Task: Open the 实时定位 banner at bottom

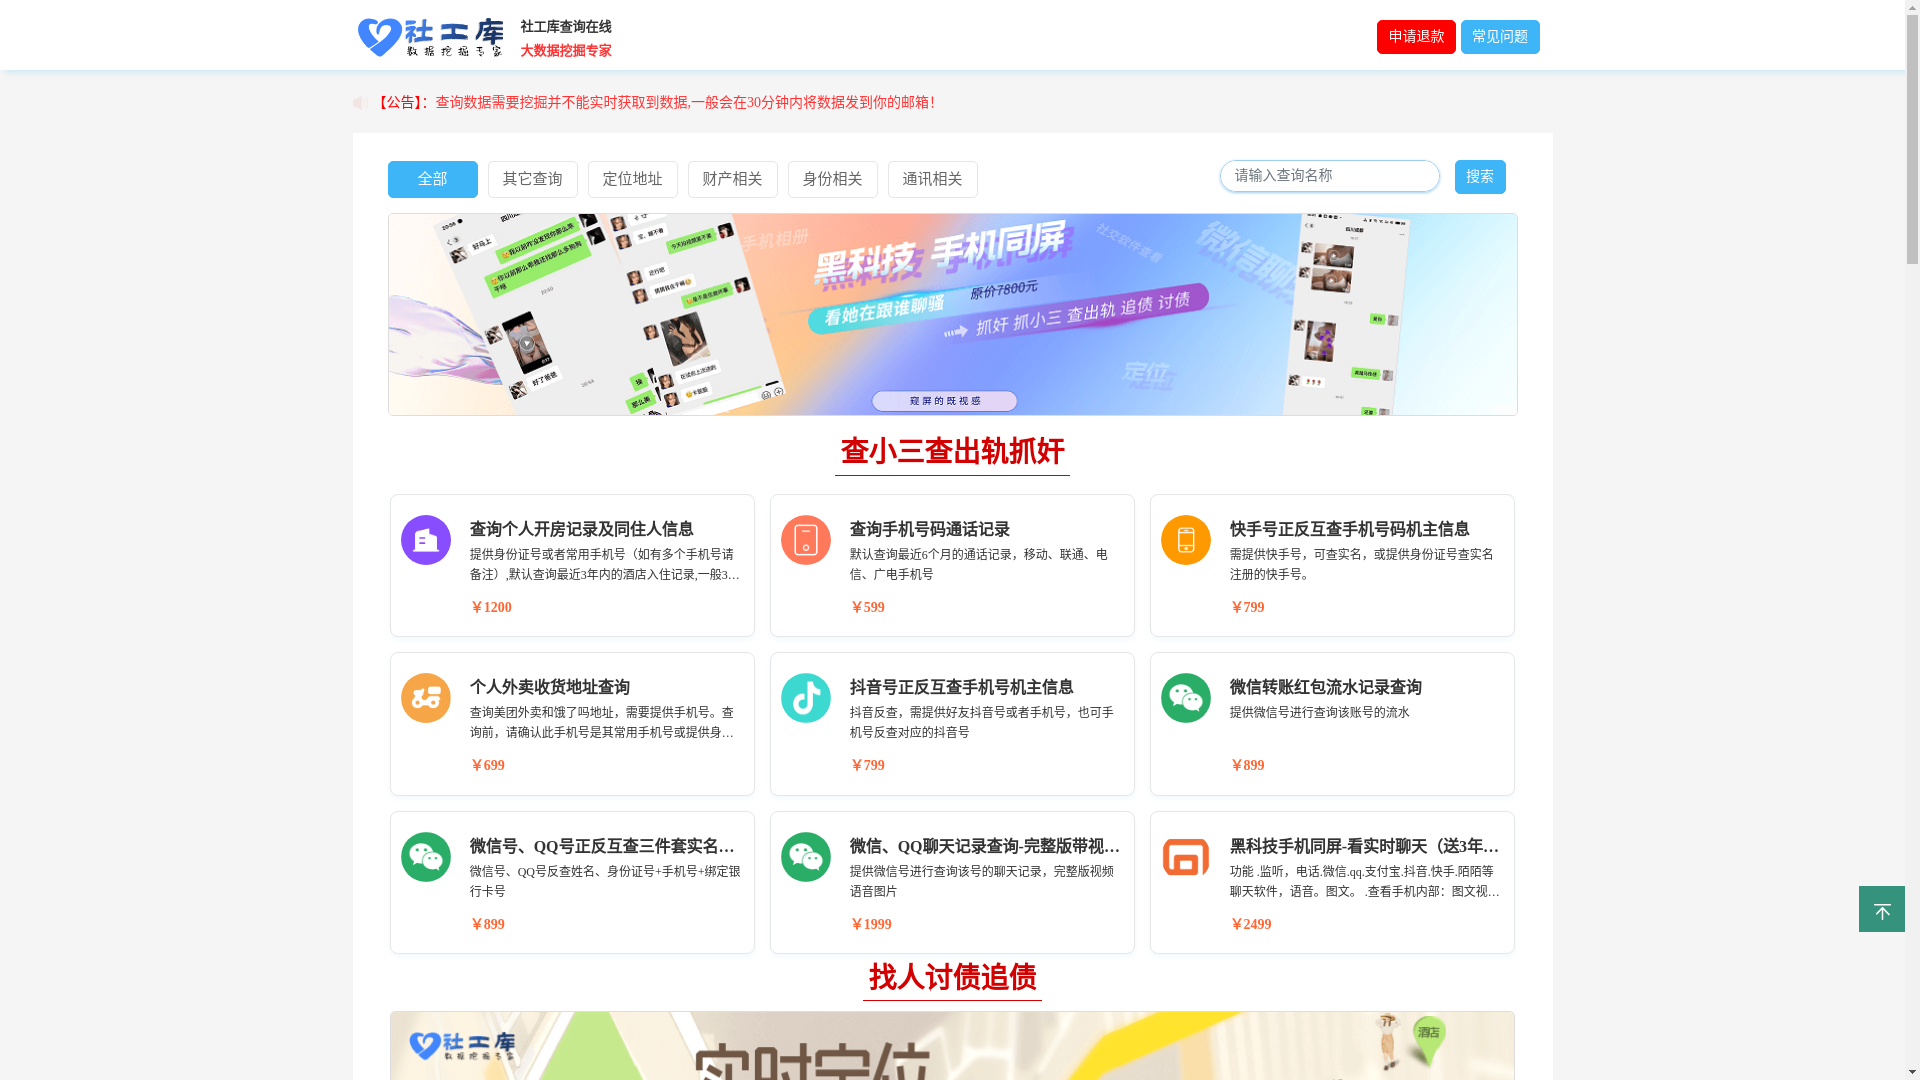Action: [x=953, y=1046]
